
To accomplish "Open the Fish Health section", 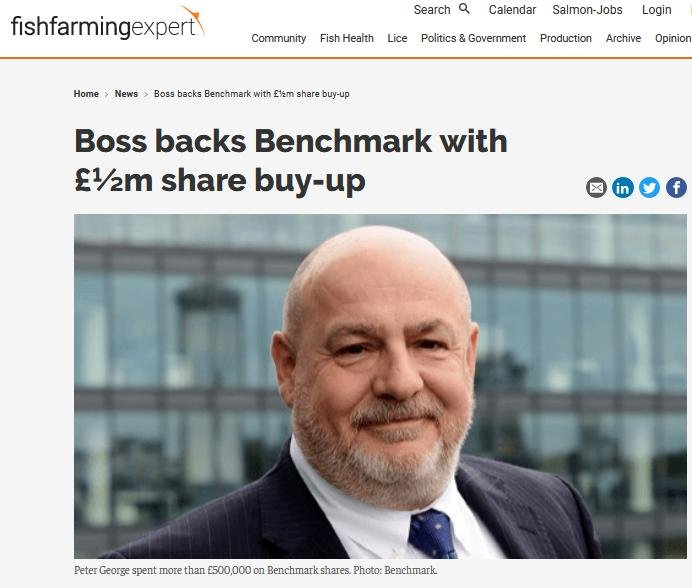I will [x=346, y=38].
